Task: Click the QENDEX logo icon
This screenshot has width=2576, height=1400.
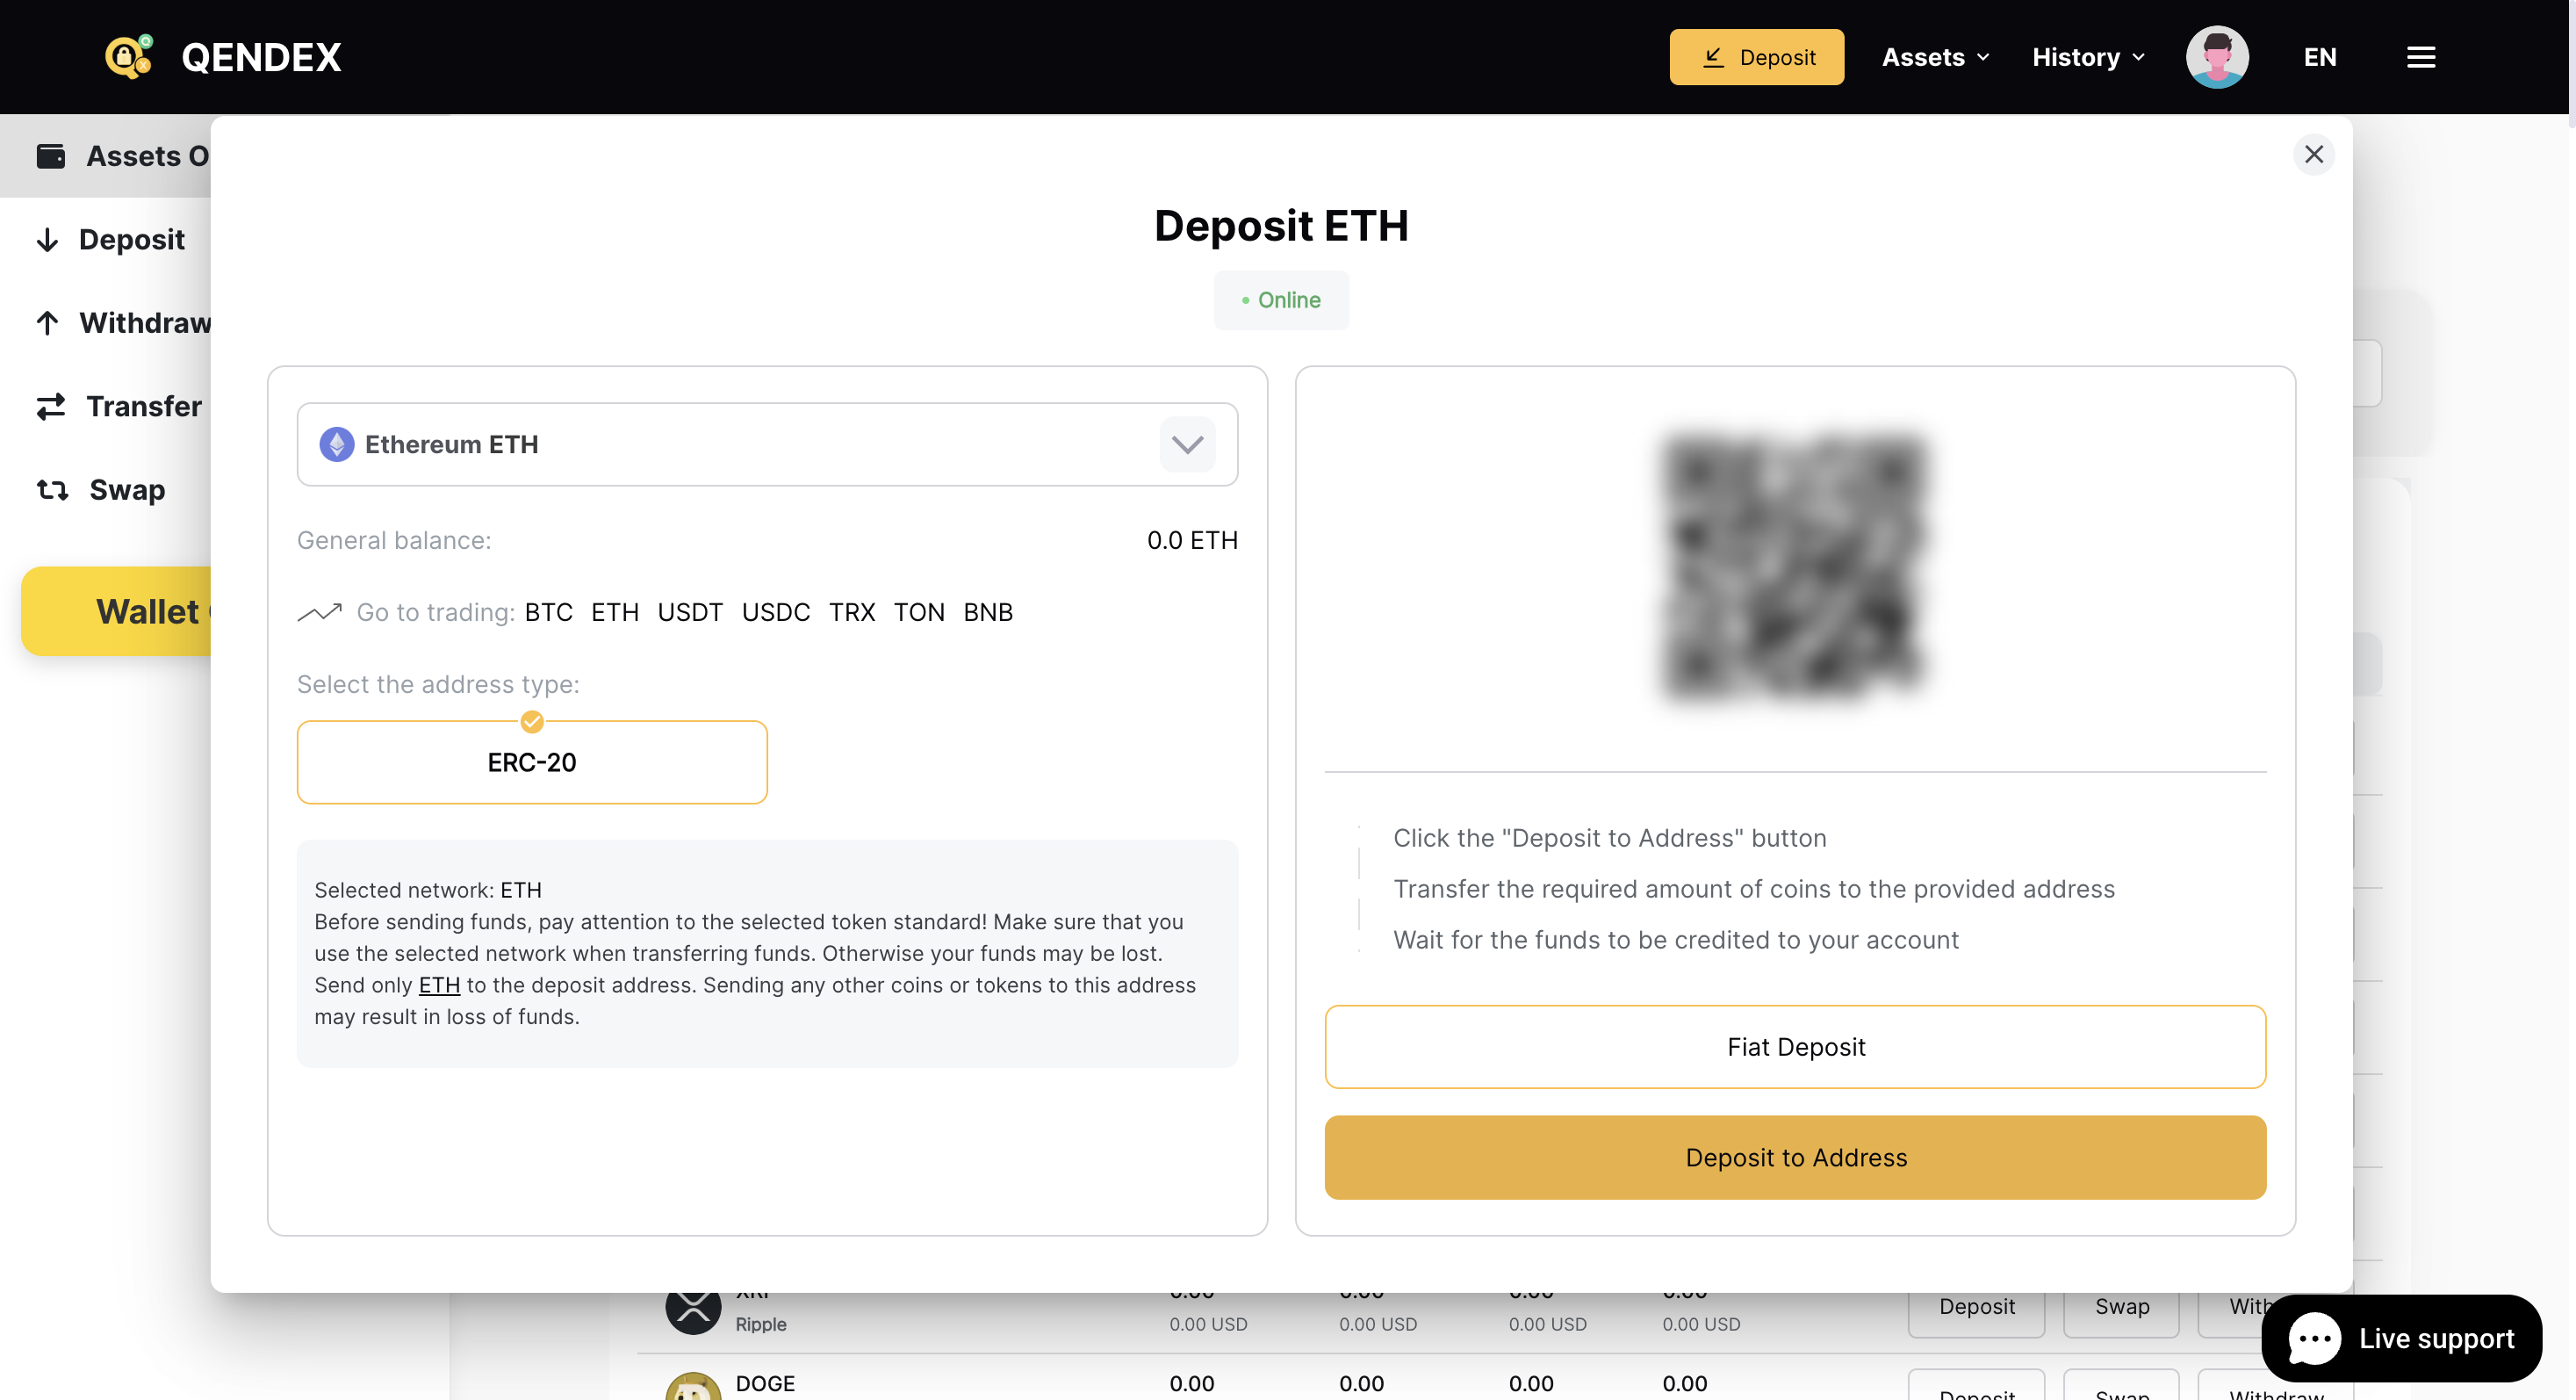Action: pos(129,56)
